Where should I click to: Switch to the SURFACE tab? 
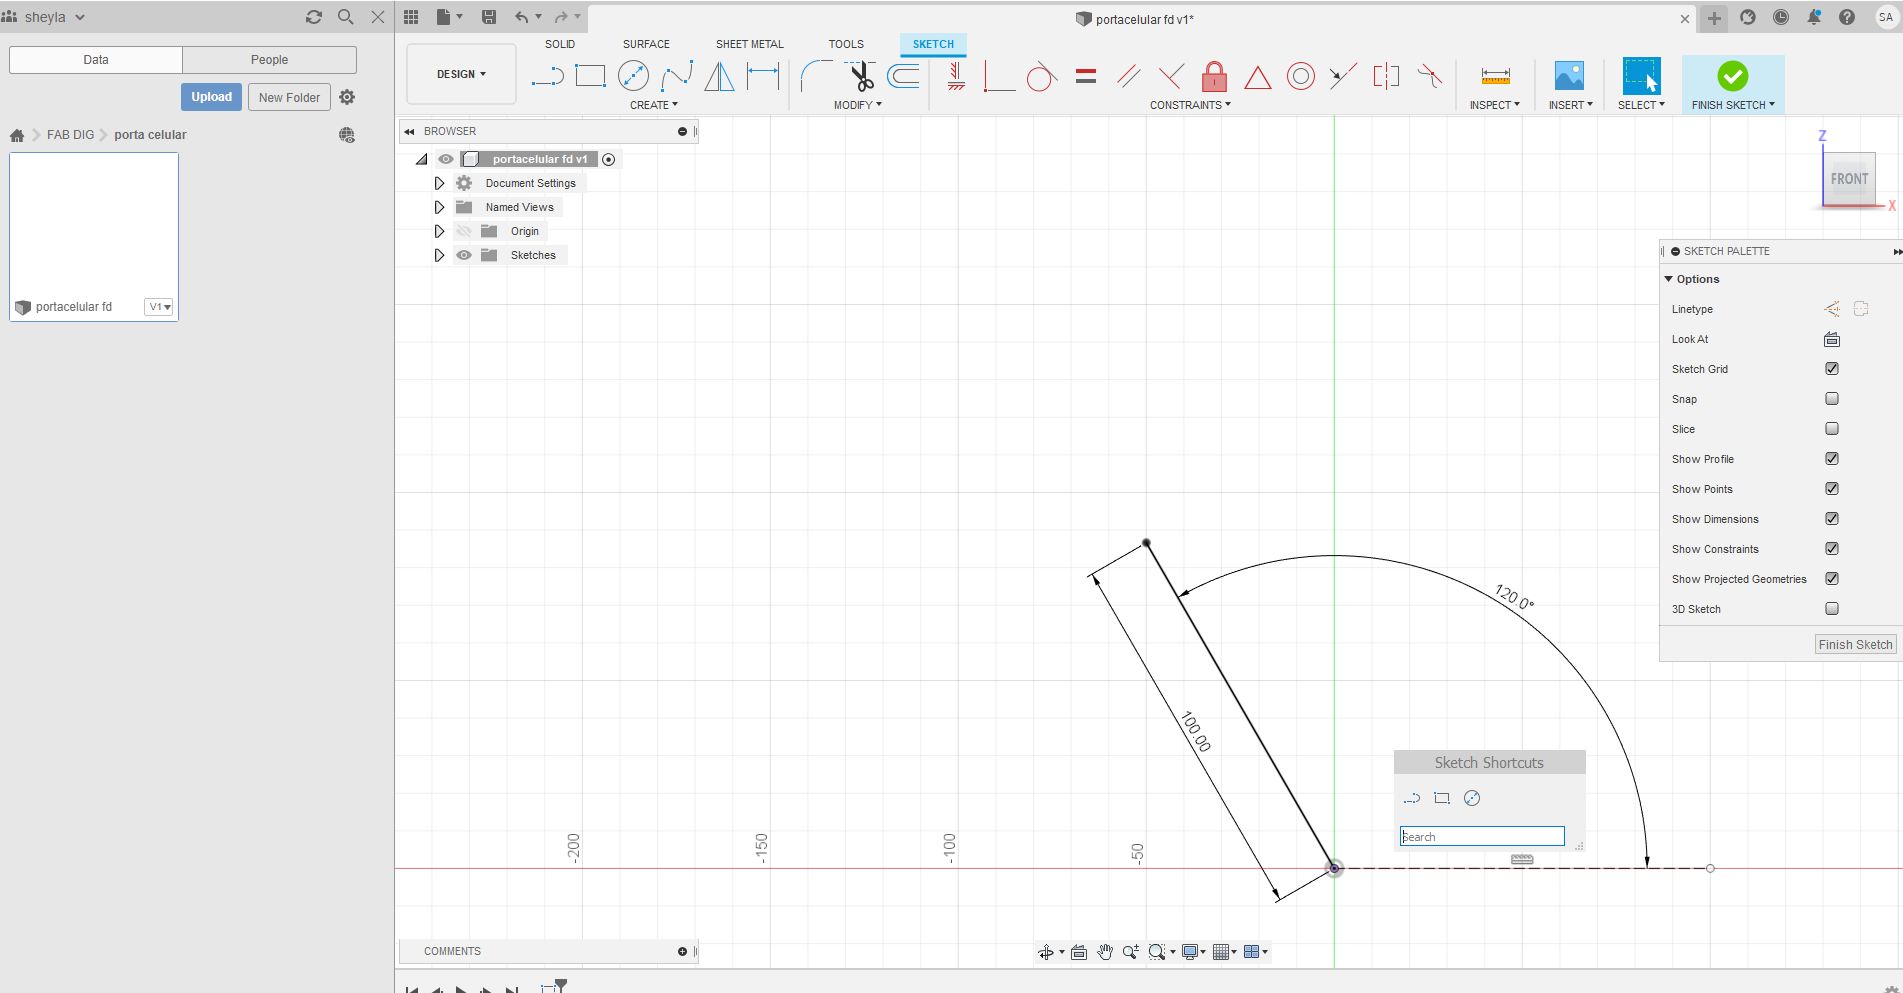(x=646, y=44)
